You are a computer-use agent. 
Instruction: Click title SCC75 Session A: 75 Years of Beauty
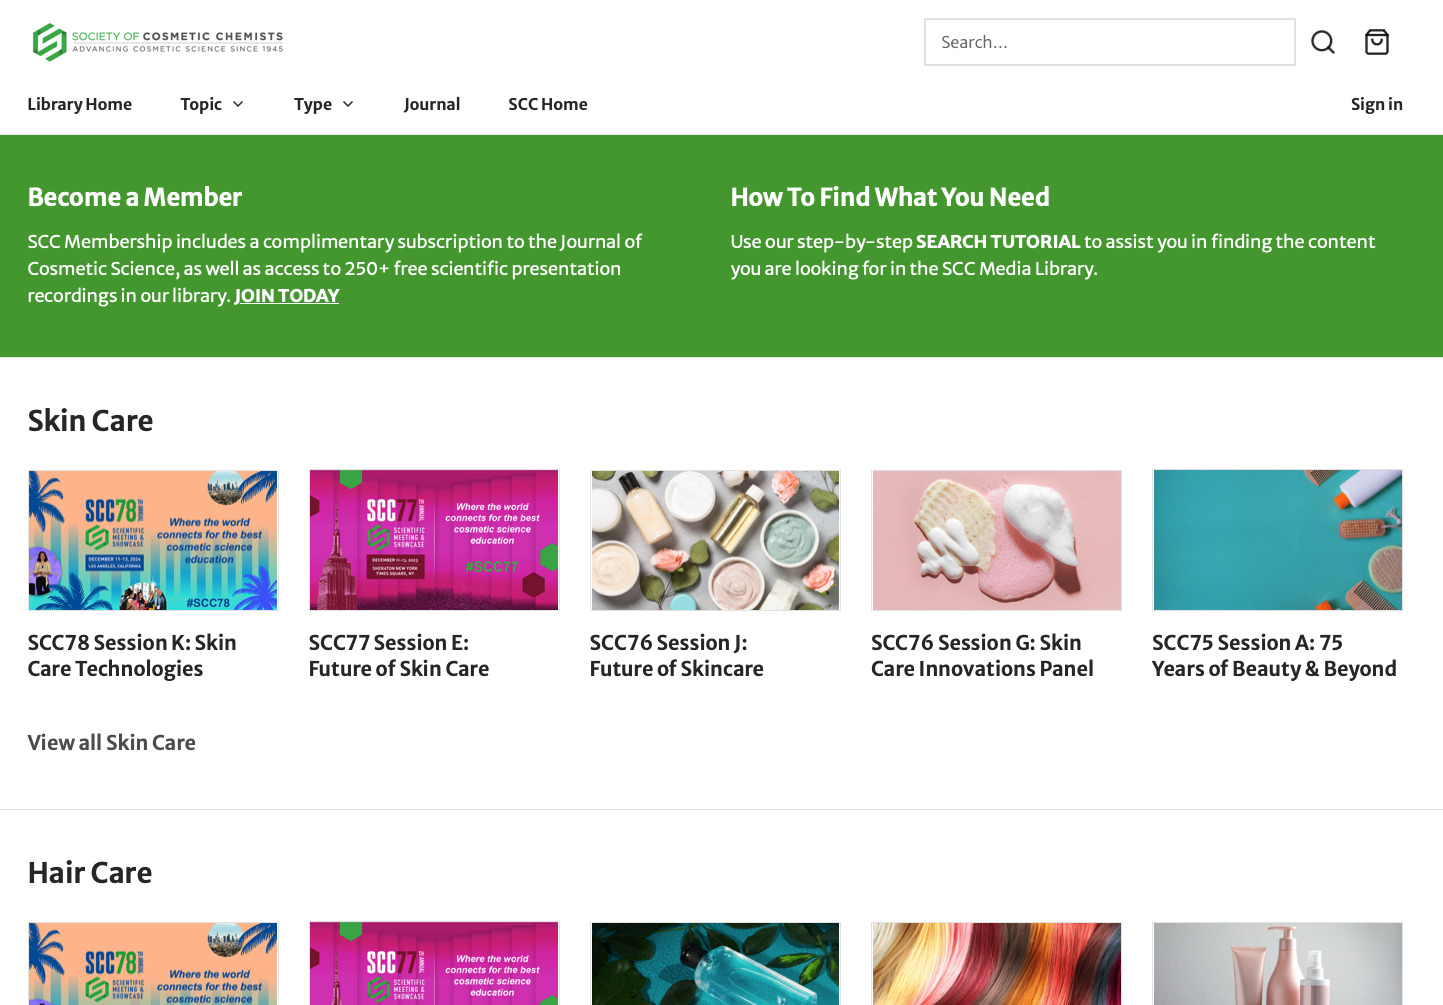pyautogui.click(x=1274, y=656)
